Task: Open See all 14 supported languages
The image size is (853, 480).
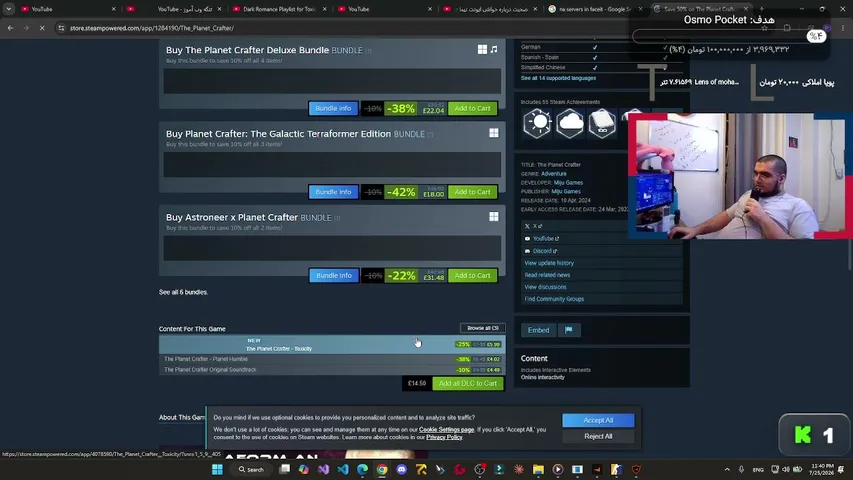Action: pos(558,78)
